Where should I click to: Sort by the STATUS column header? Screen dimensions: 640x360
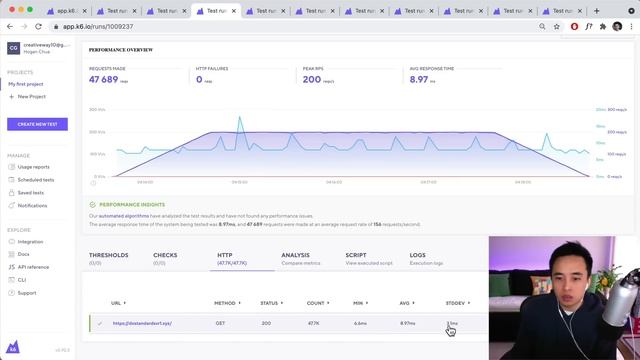pyautogui.click(x=272, y=303)
